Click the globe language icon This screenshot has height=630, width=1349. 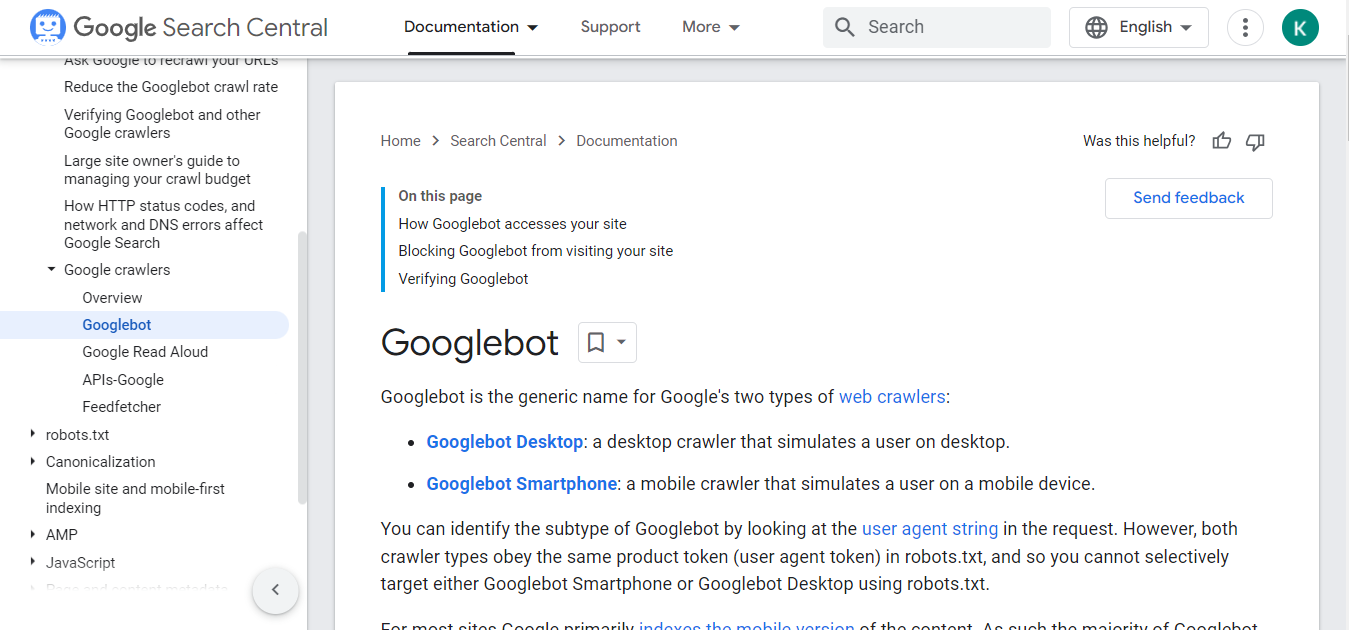[1098, 27]
